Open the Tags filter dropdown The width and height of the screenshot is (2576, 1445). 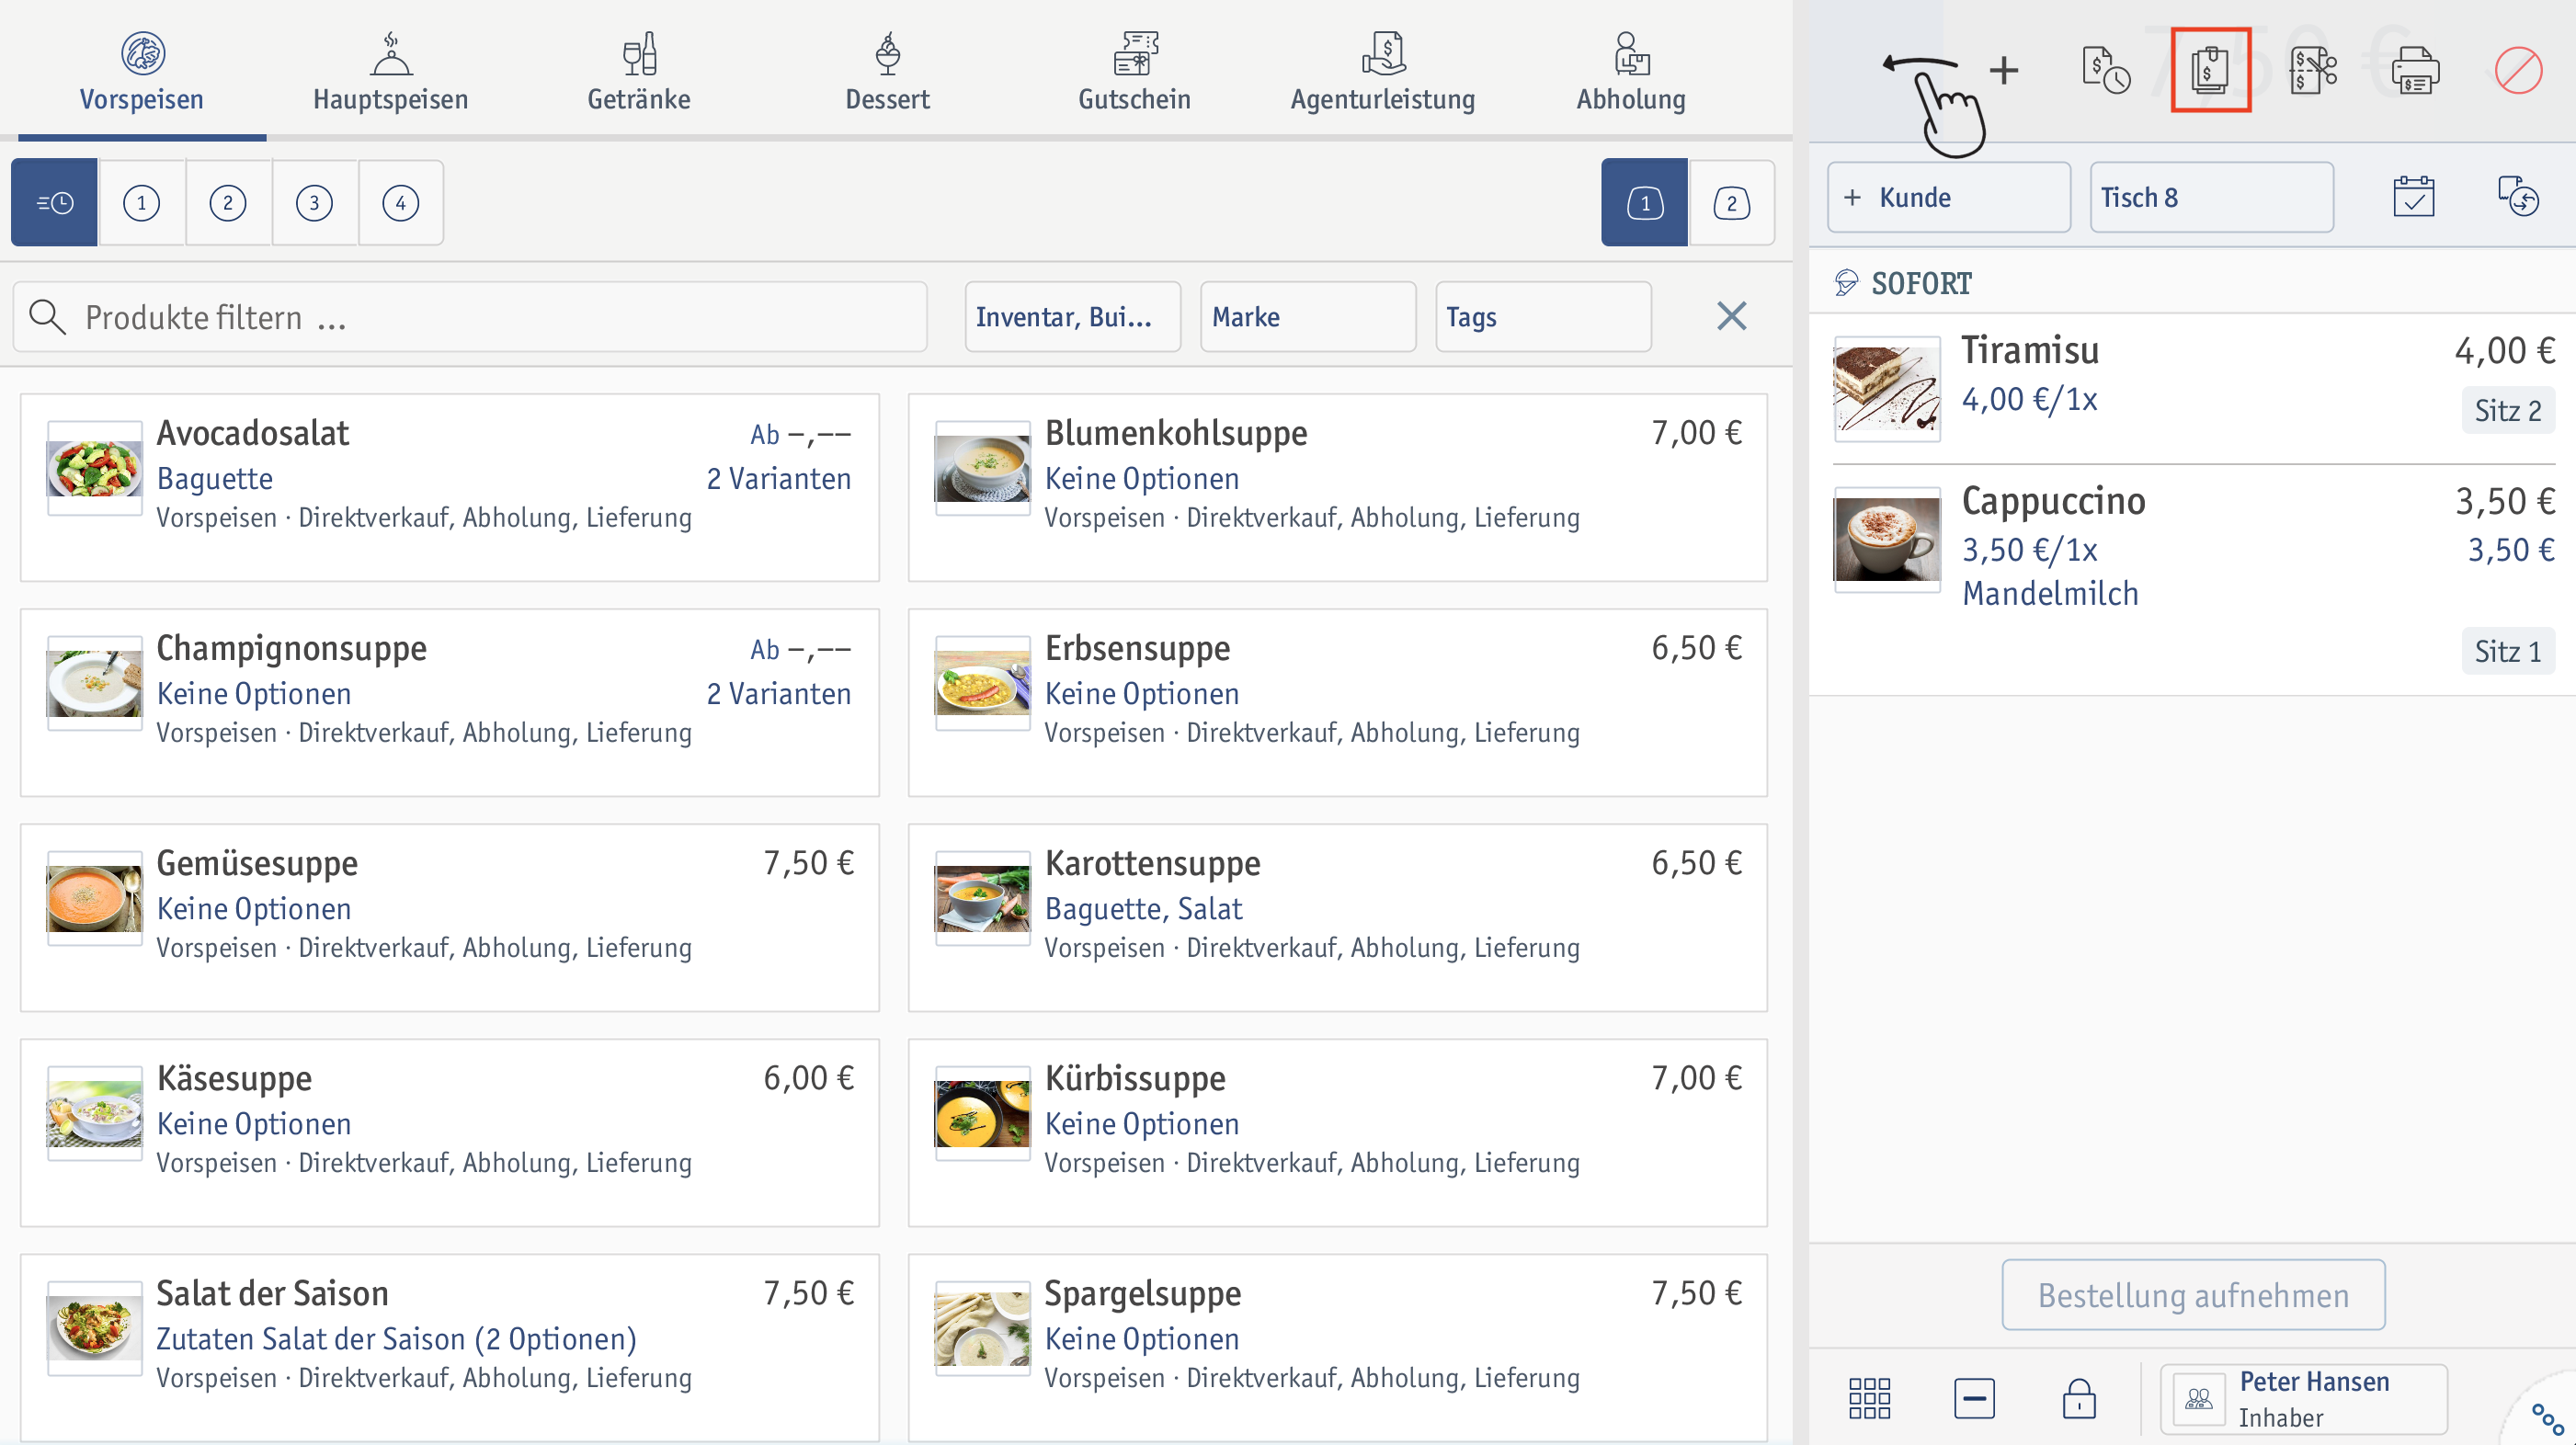coord(1543,317)
